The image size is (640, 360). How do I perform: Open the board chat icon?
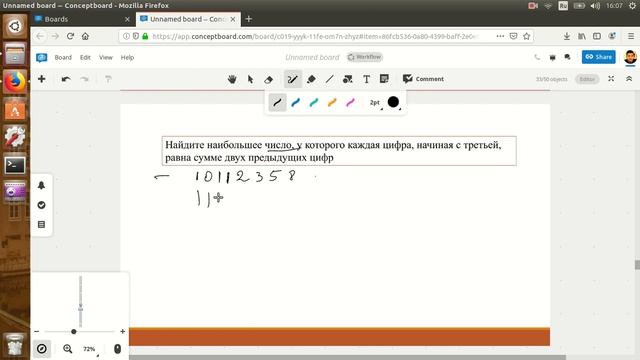[567, 58]
